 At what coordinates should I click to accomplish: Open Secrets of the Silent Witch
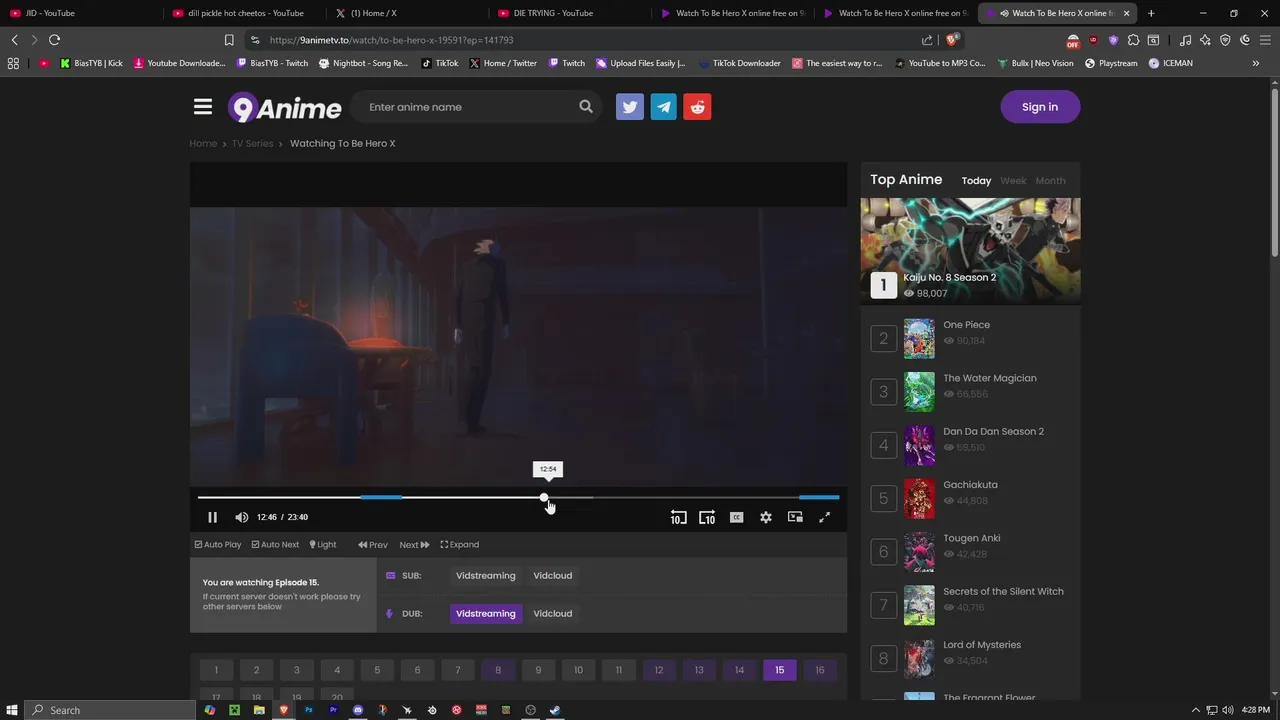[1003, 592]
